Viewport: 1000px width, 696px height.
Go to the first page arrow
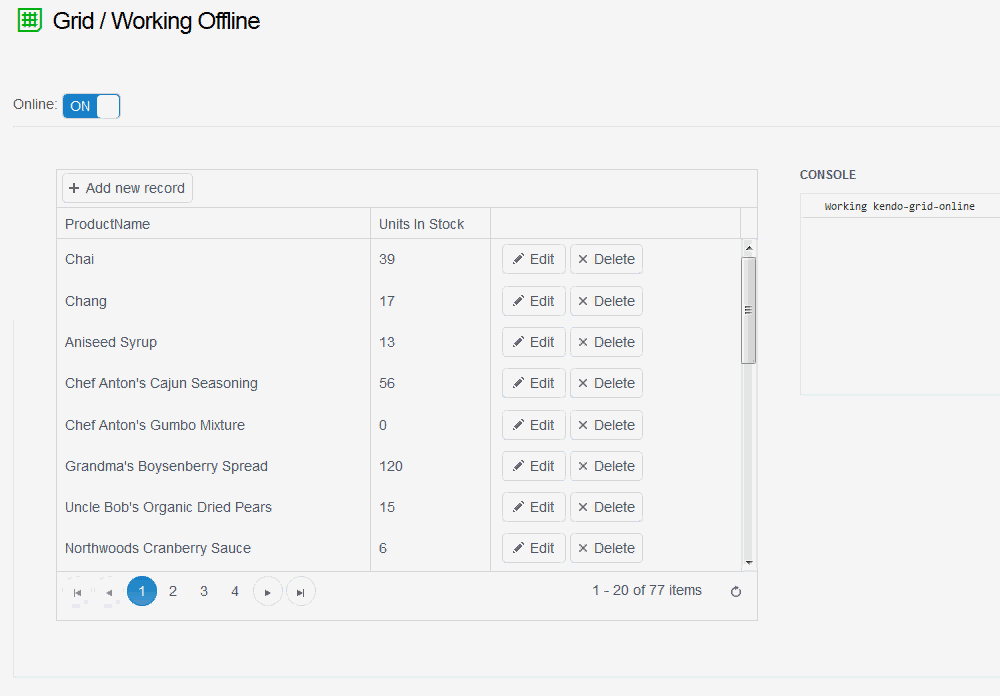click(77, 592)
